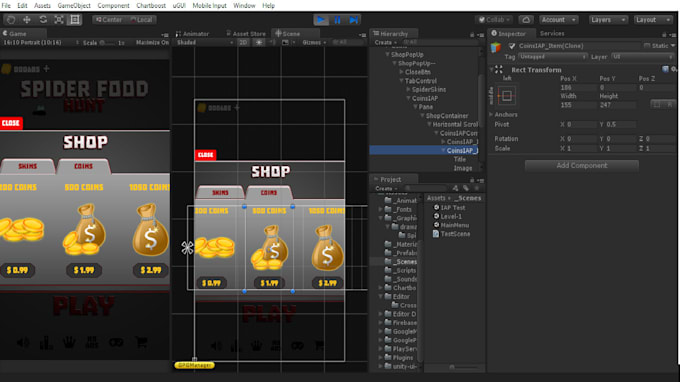
Task: Open the Window menu
Action: (244, 6)
